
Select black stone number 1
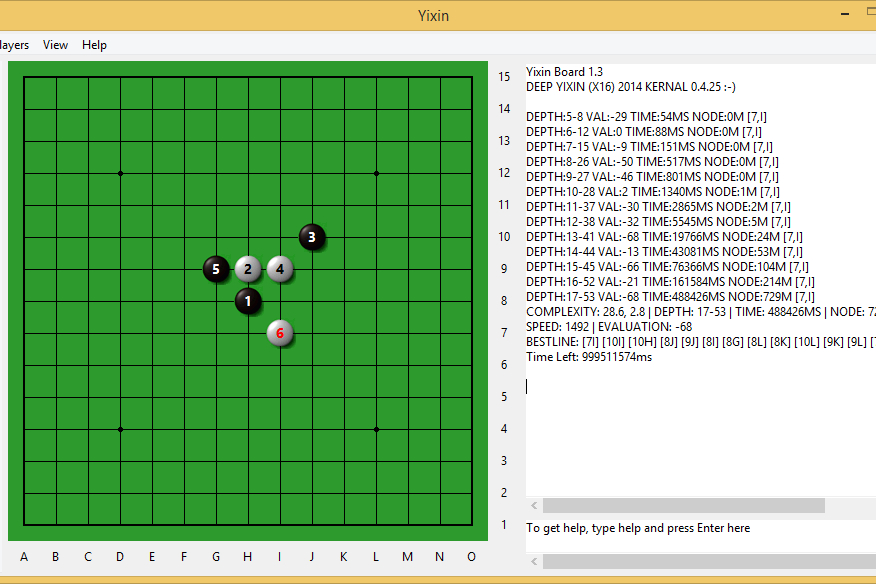(x=248, y=301)
